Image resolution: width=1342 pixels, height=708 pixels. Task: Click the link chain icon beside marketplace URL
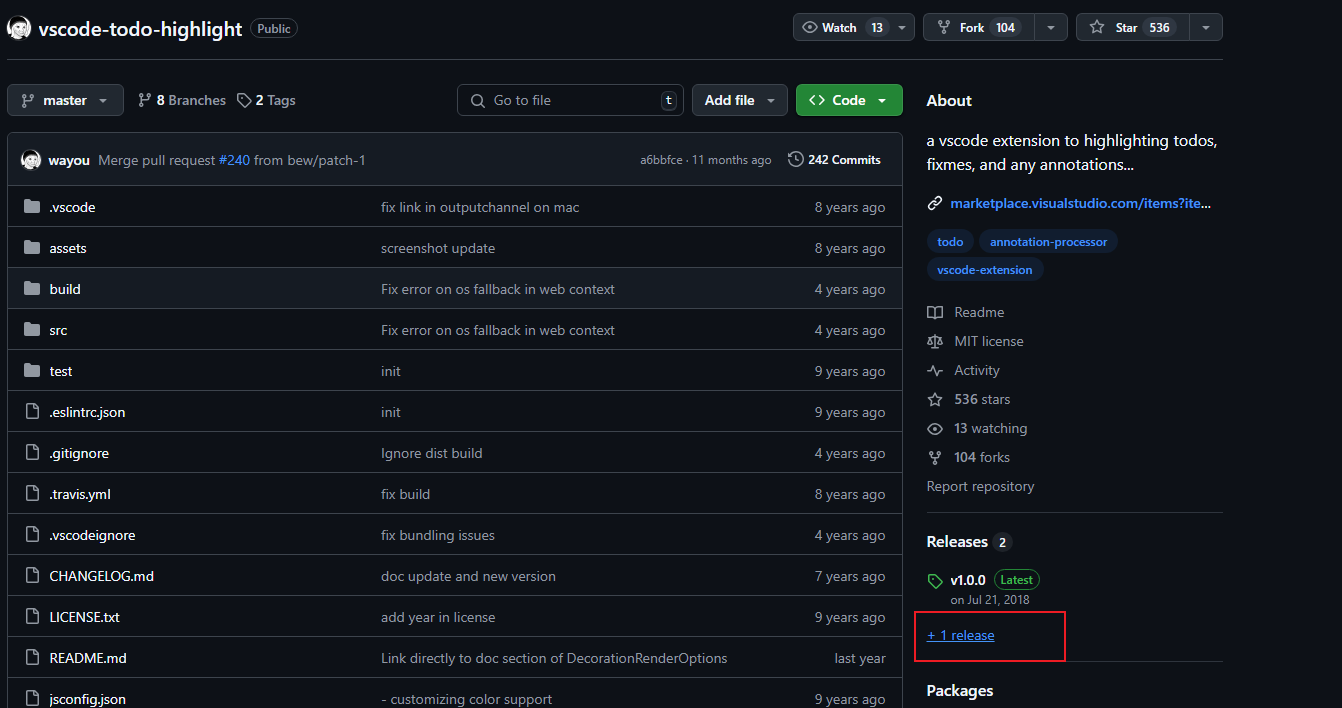pyautogui.click(x=935, y=203)
